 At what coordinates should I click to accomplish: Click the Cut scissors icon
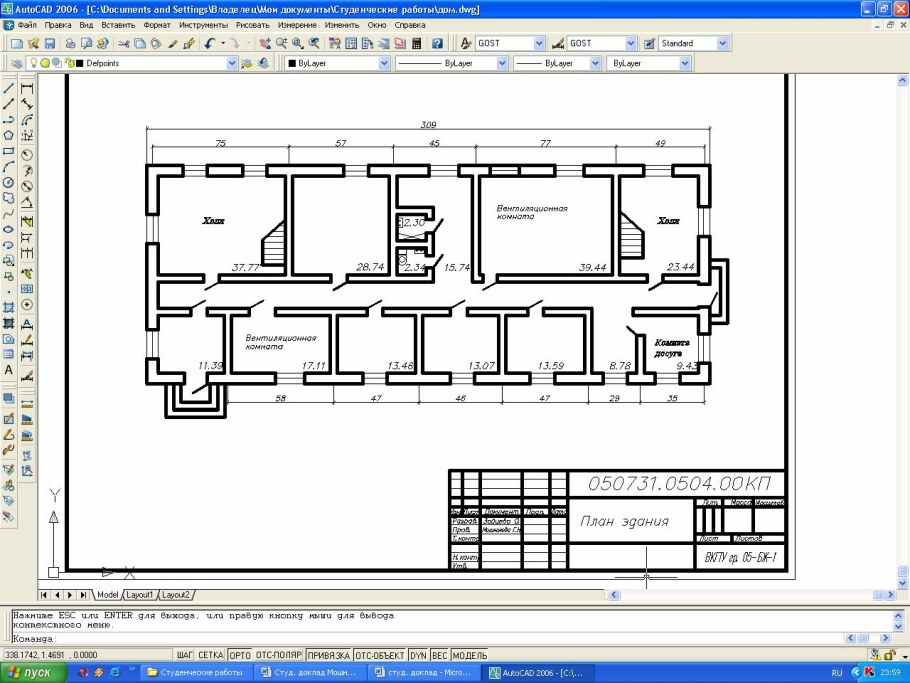coord(123,44)
